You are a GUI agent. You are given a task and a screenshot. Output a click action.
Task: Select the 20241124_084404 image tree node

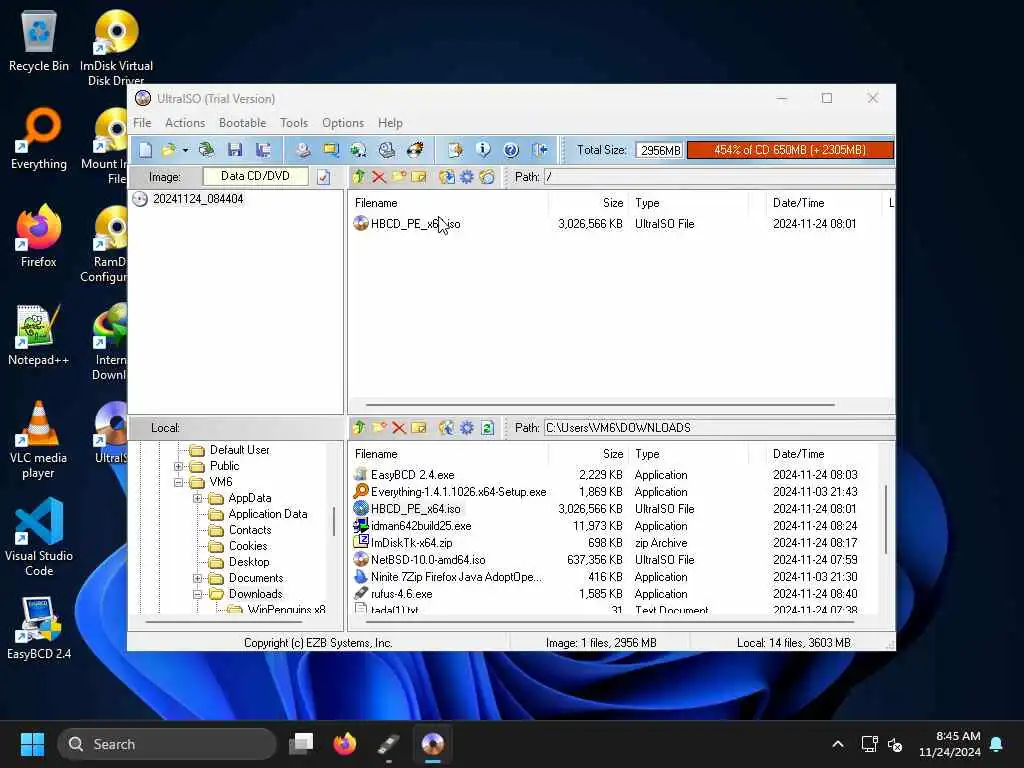pos(198,199)
